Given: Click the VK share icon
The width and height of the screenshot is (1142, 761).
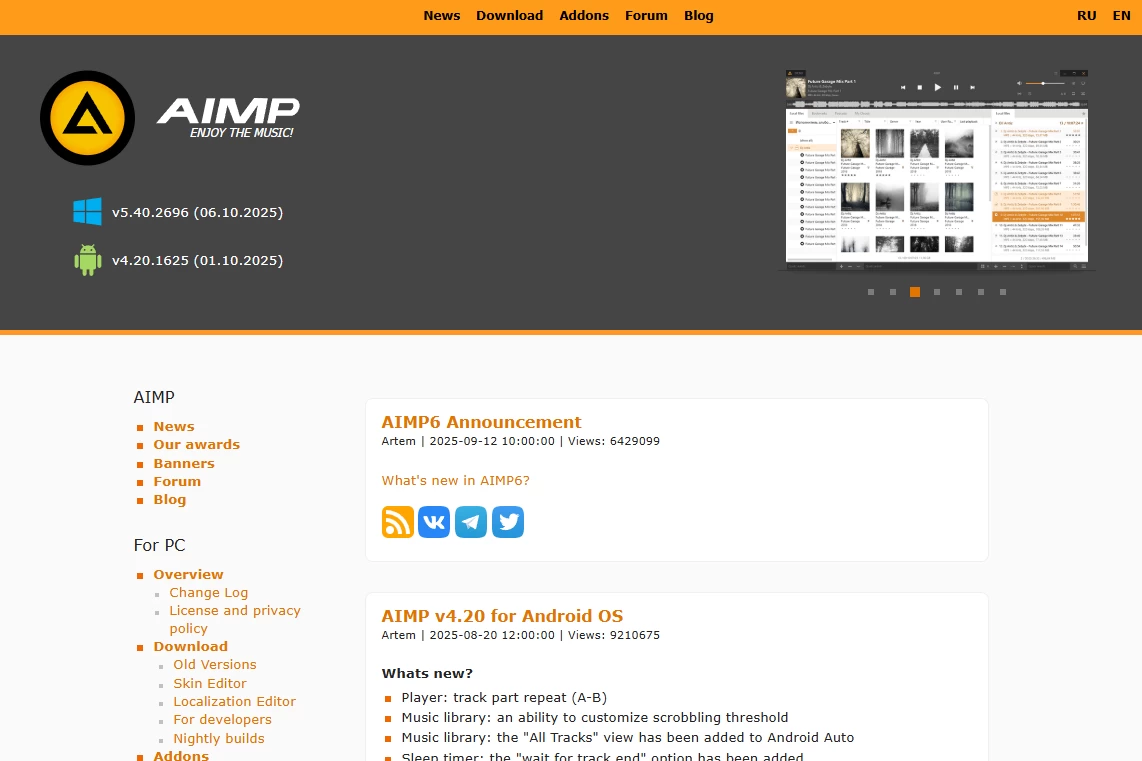Looking at the screenshot, I should (434, 522).
